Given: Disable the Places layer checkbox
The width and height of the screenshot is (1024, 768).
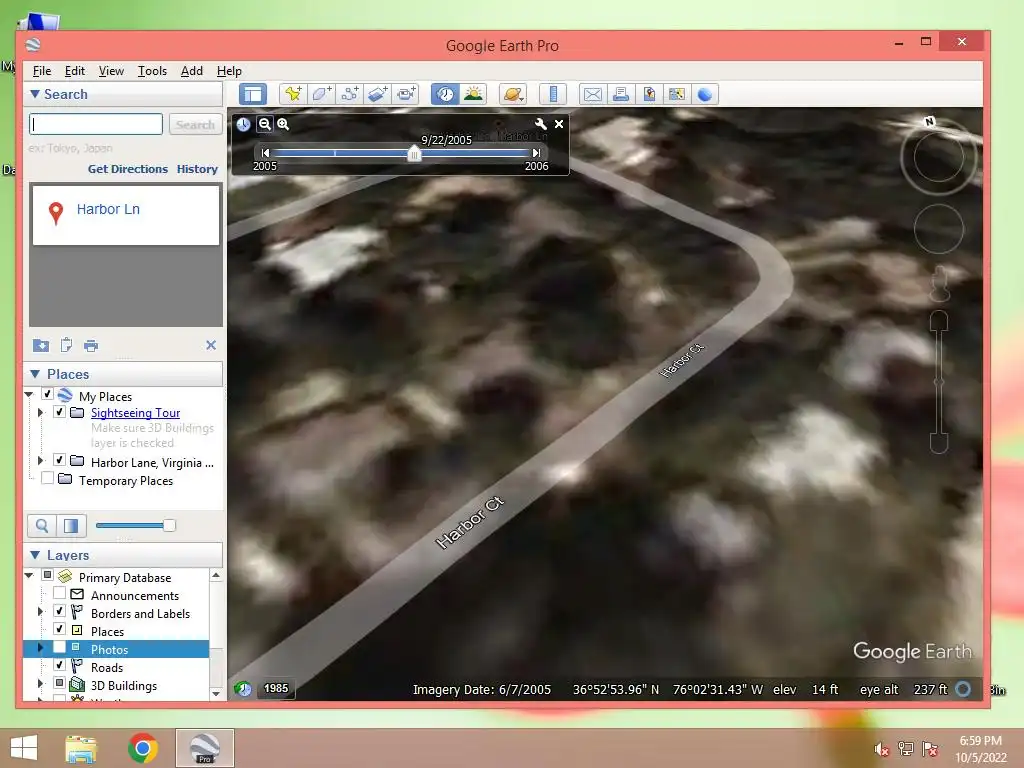Looking at the screenshot, I should [59, 628].
